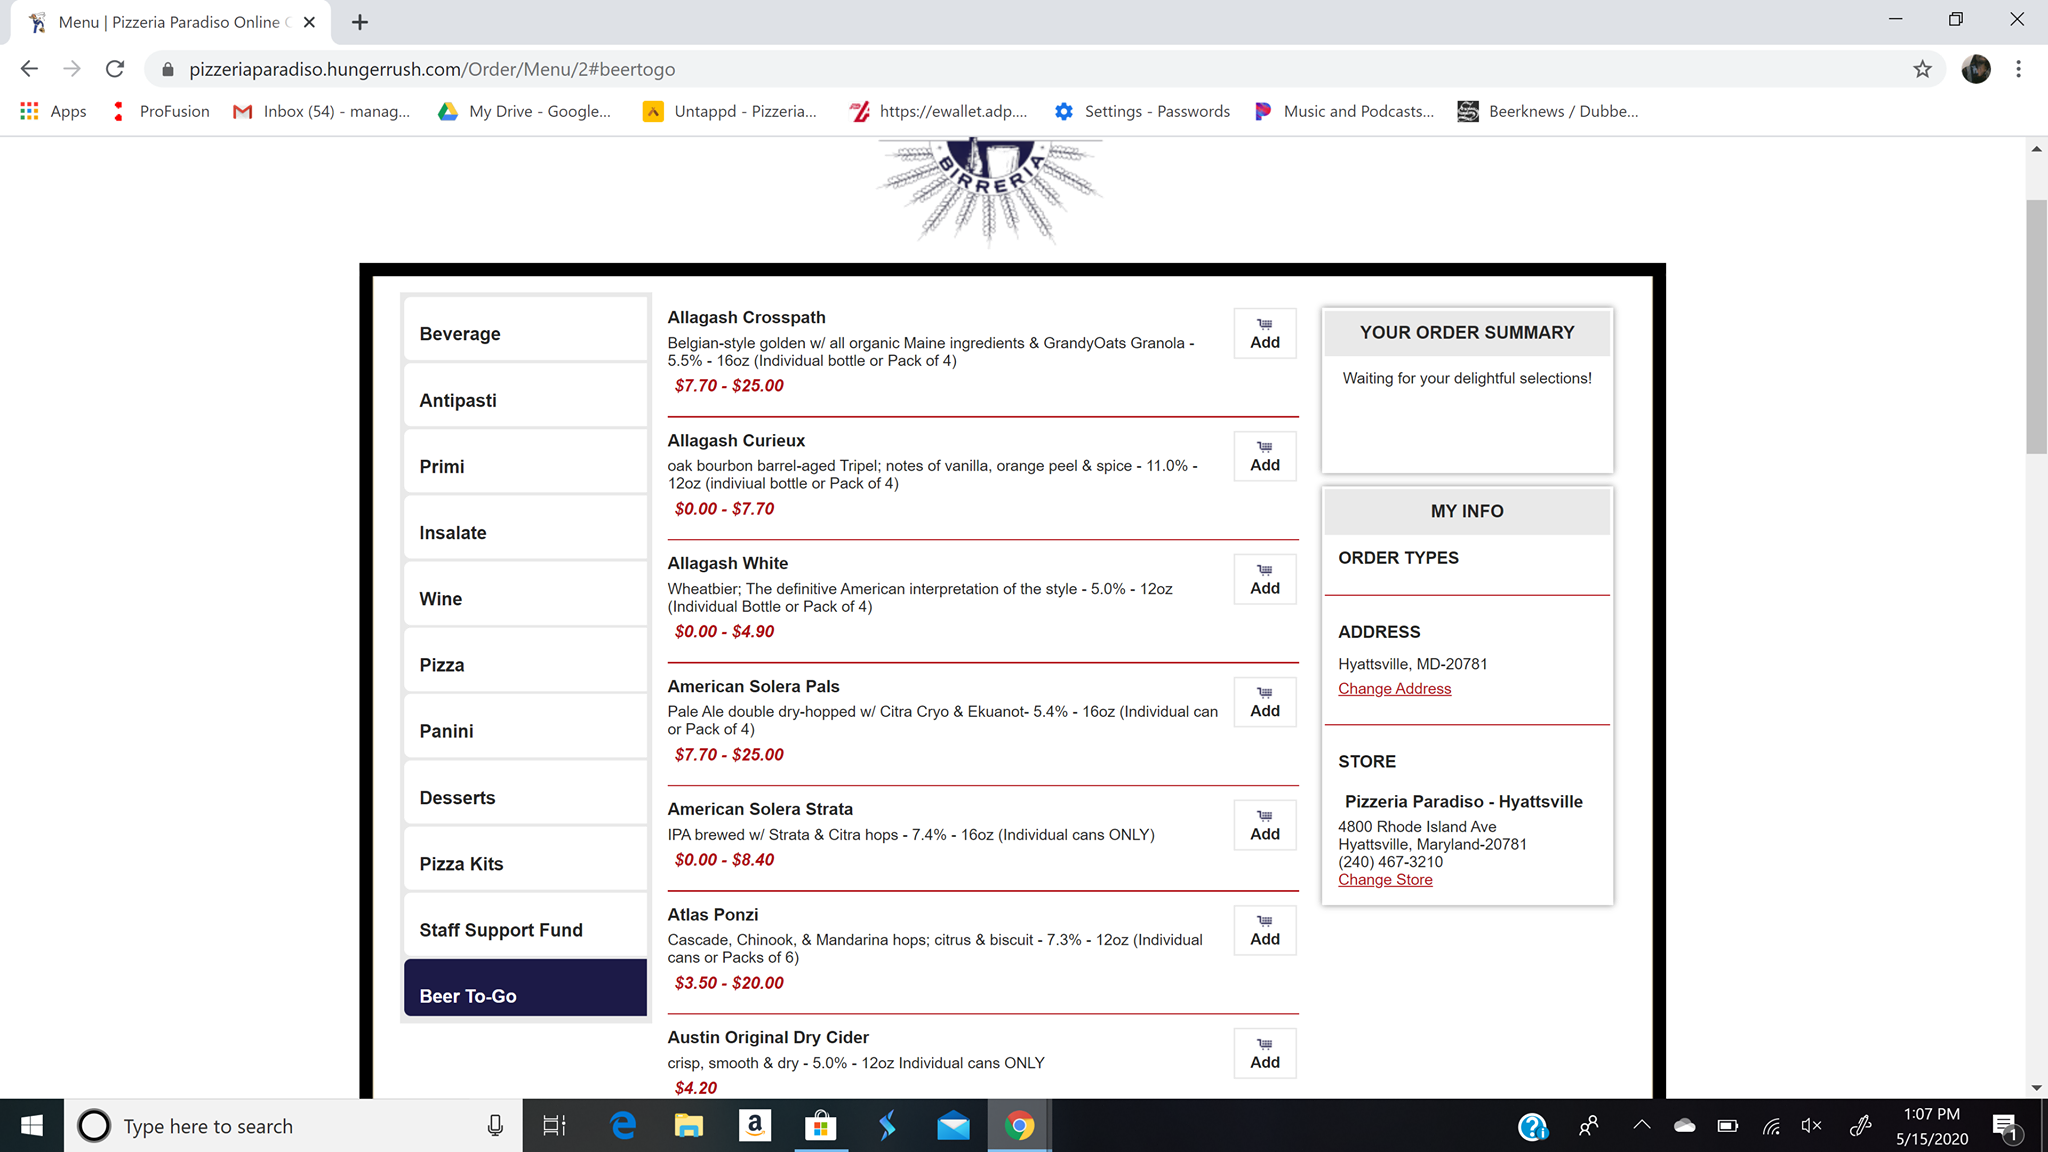Click the browser address bar URL

[x=432, y=69]
